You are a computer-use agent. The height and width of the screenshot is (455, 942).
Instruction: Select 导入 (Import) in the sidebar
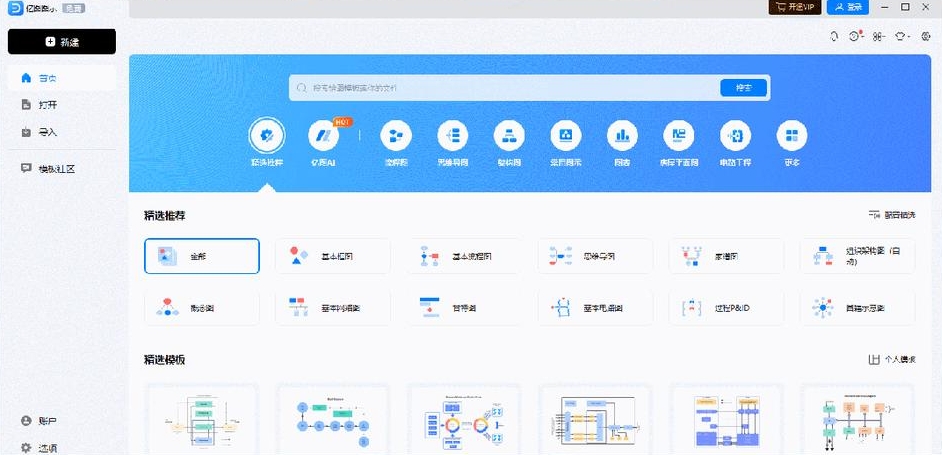62,132
